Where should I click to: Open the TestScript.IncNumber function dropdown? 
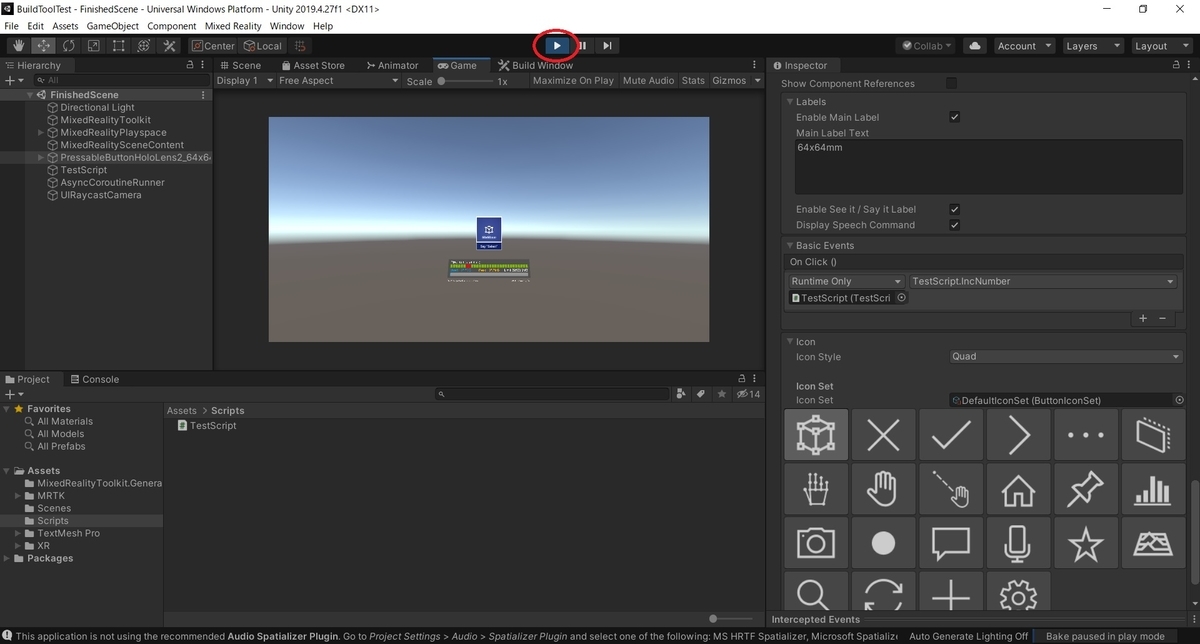pos(1043,281)
